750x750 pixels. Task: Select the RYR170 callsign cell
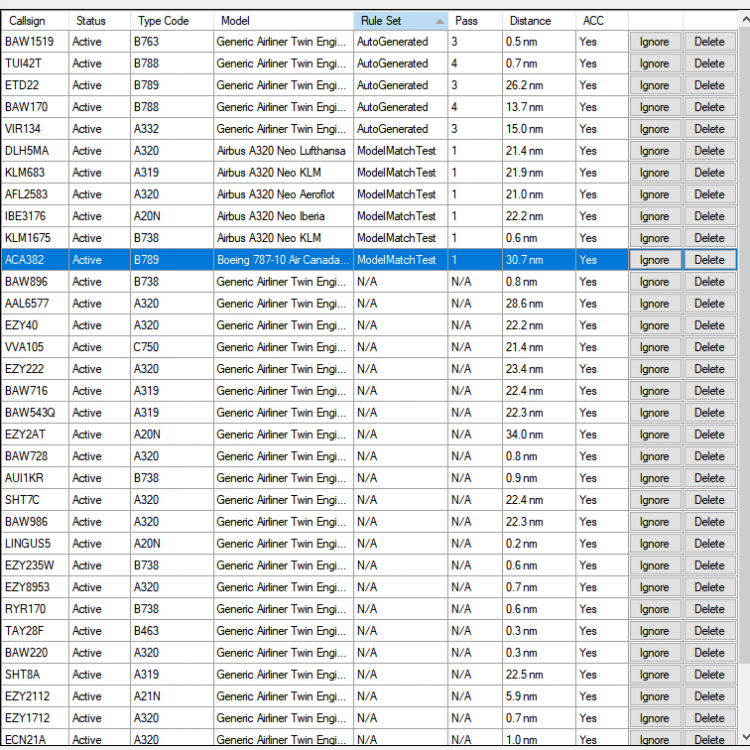point(34,609)
